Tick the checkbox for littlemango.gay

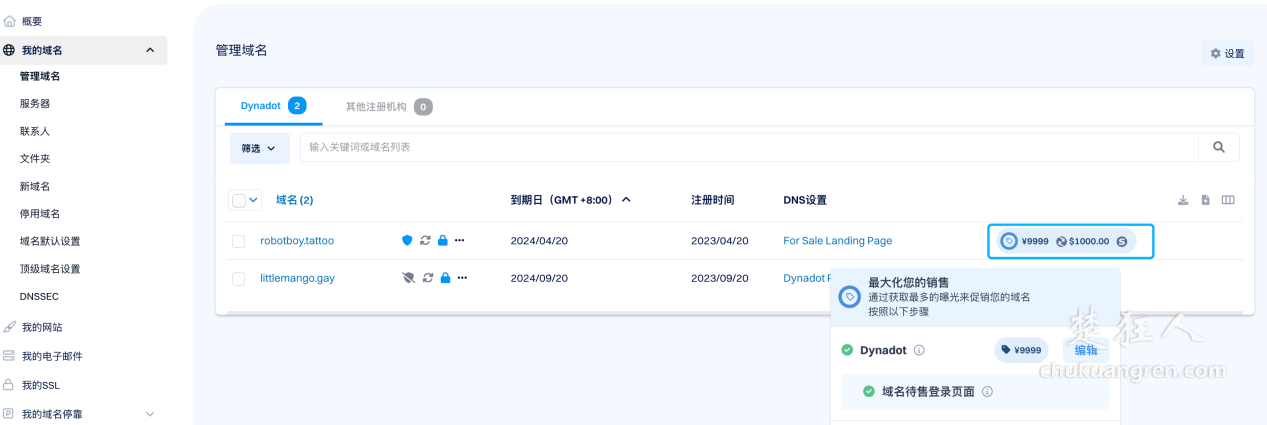point(238,279)
